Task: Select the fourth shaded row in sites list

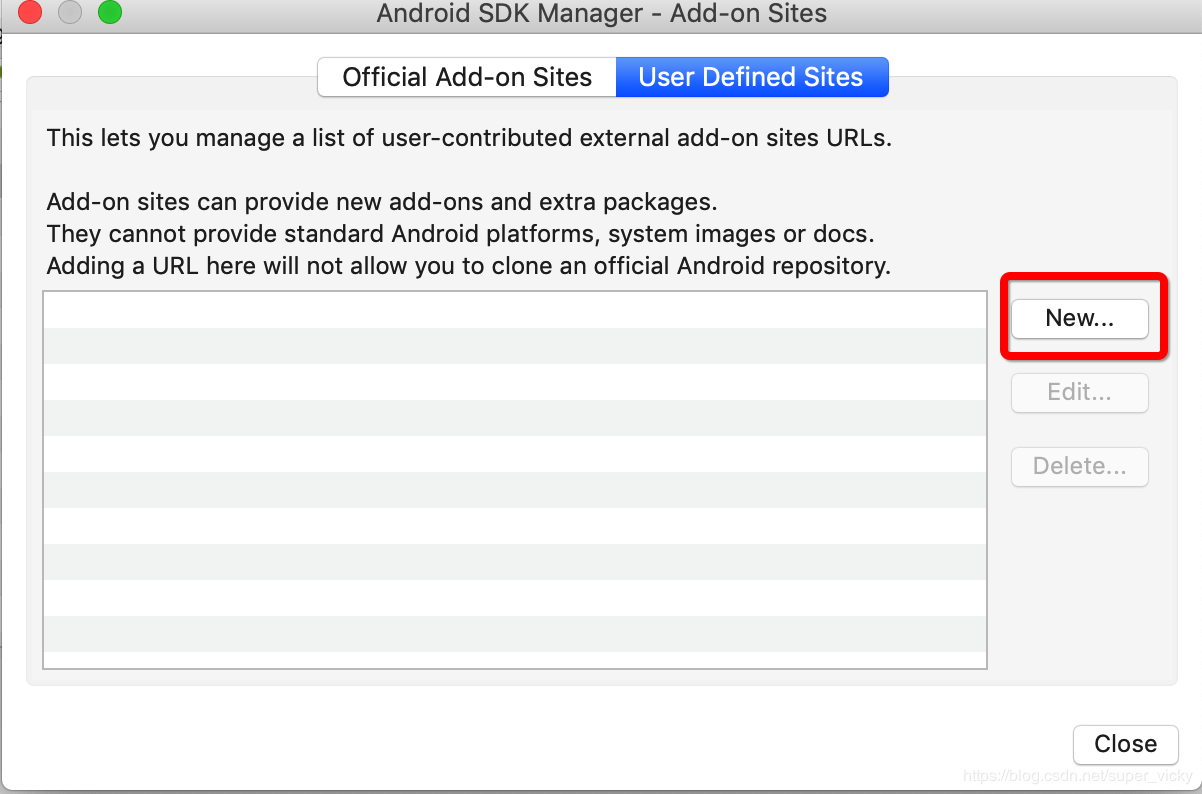Action: [515, 562]
